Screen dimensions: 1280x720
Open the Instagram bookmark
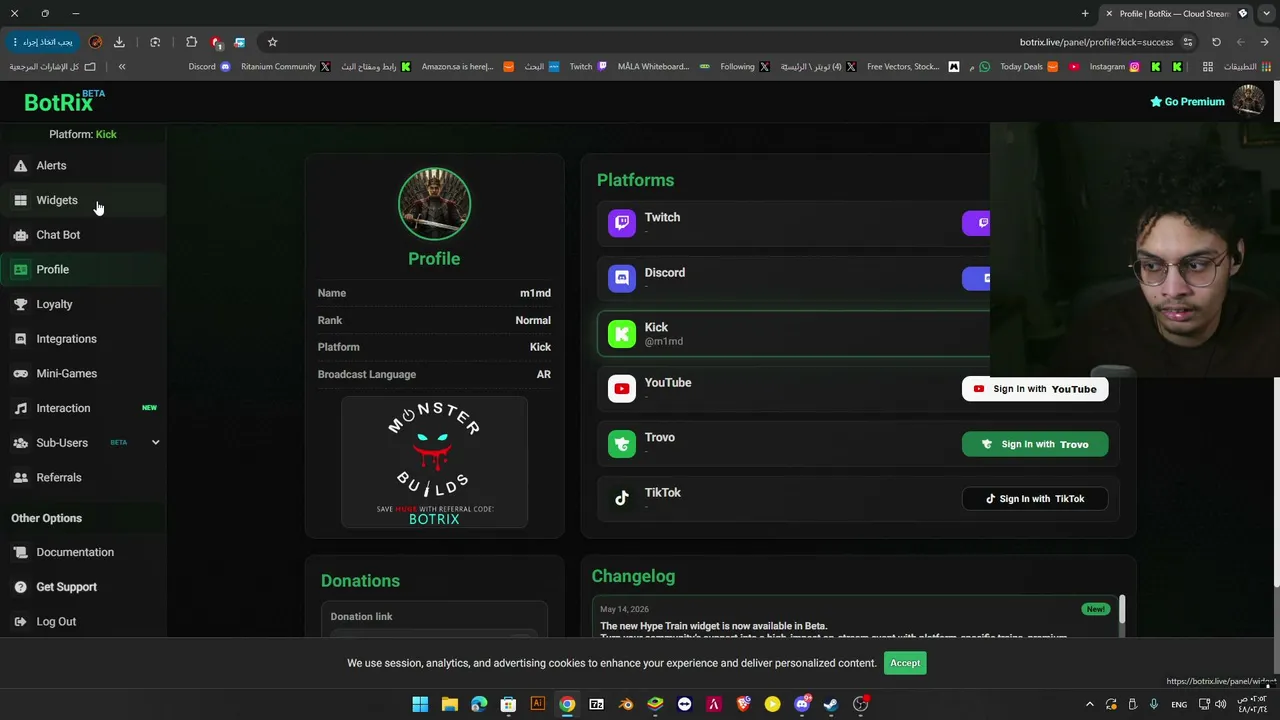(x=1114, y=67)
